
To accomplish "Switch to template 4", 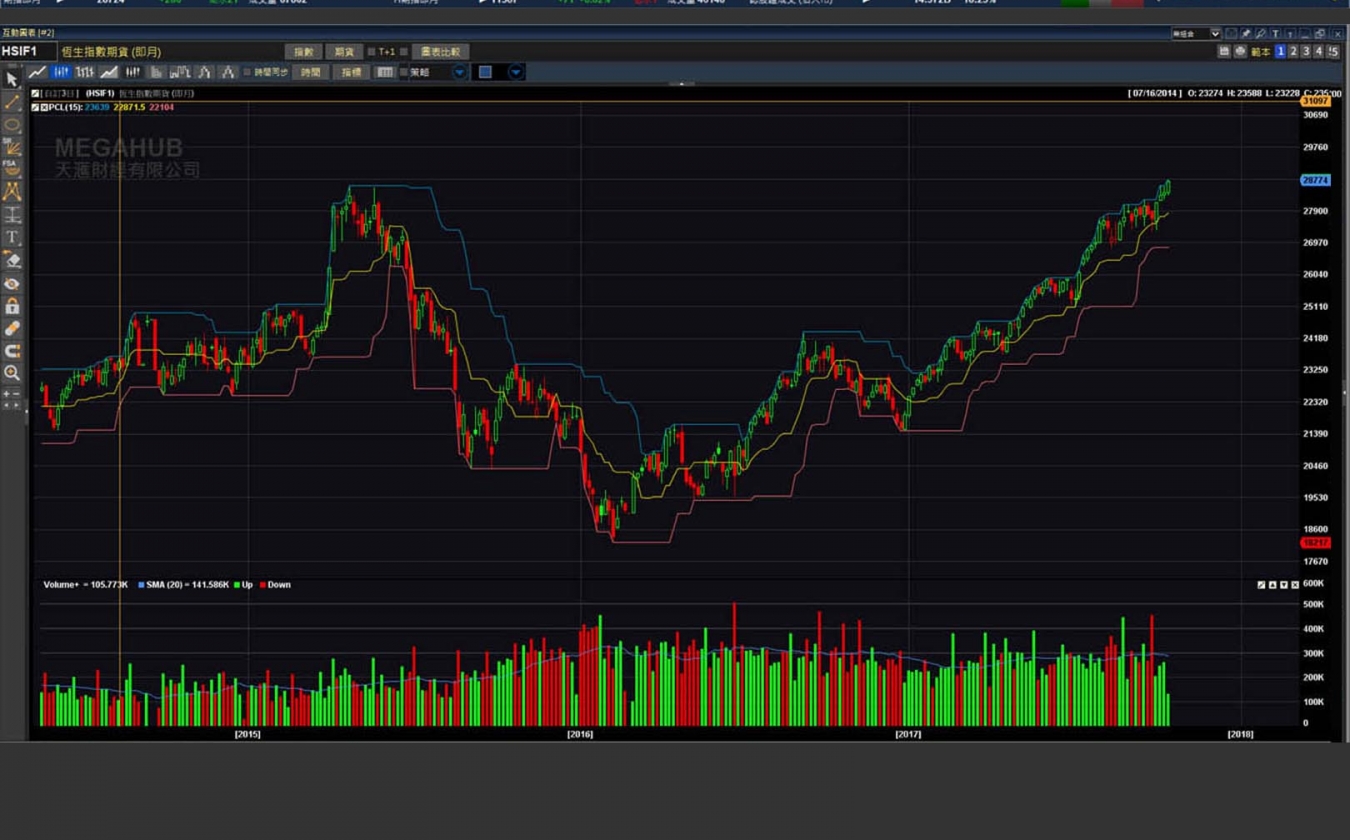I will point(1319,51).
